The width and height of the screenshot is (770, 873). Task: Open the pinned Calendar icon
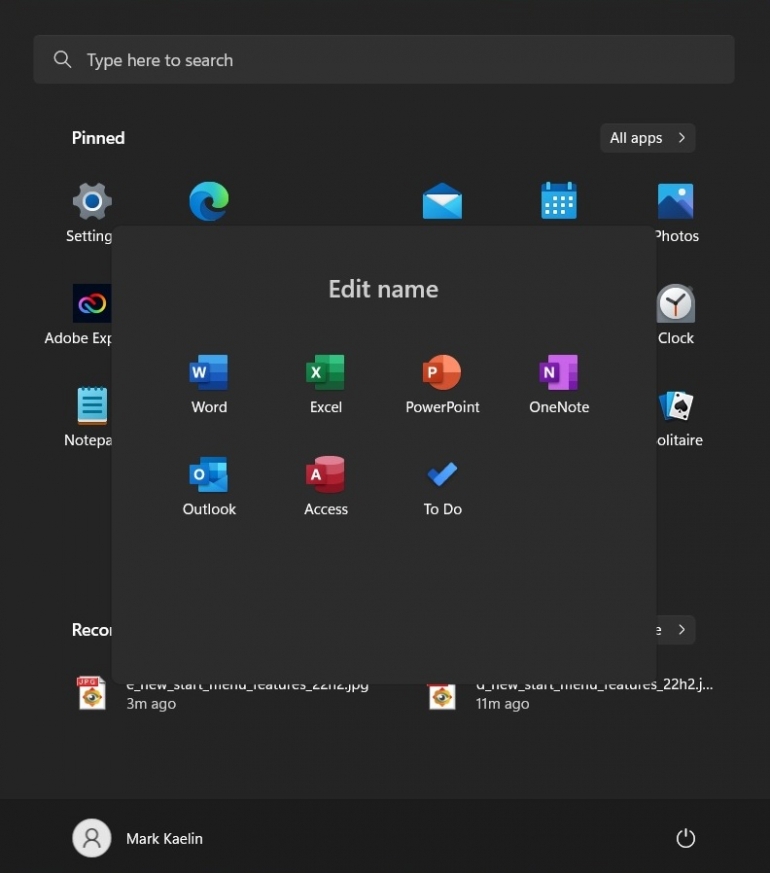(559, 200)
